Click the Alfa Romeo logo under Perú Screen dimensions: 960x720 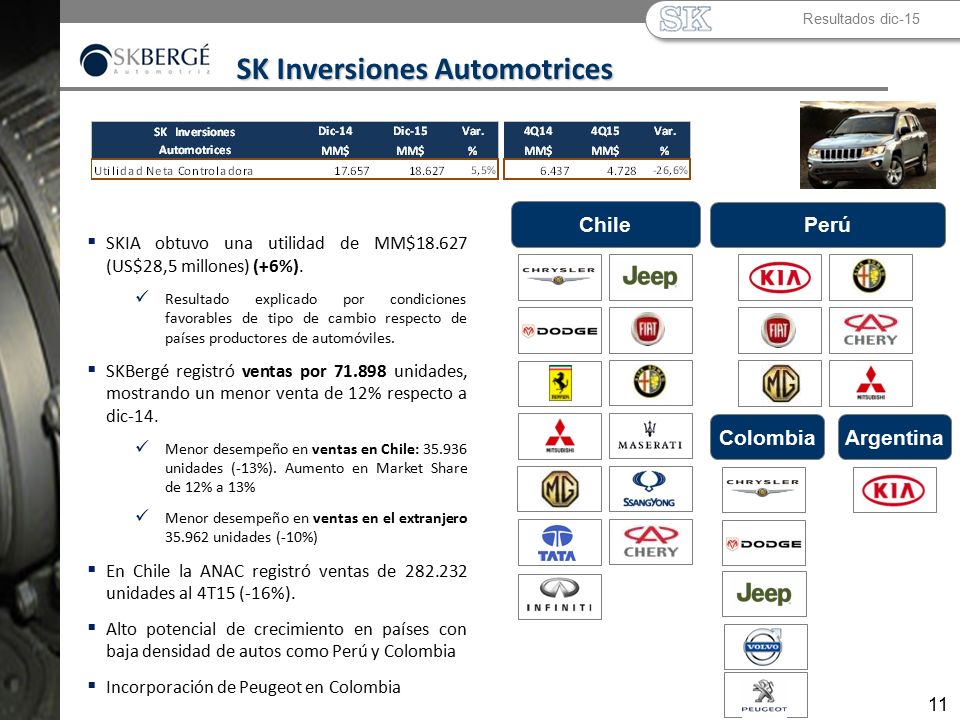pos(871,277)
